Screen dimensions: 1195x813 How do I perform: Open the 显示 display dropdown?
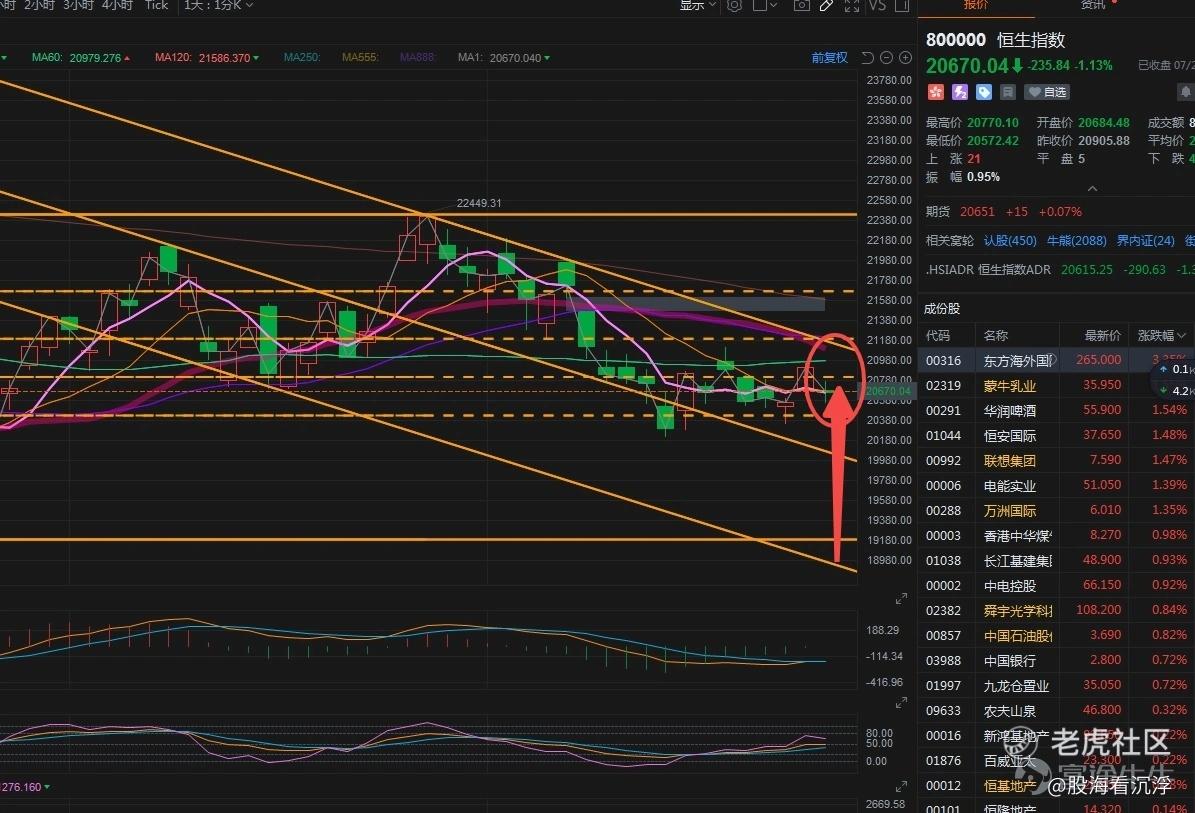(x=697, y=5)
